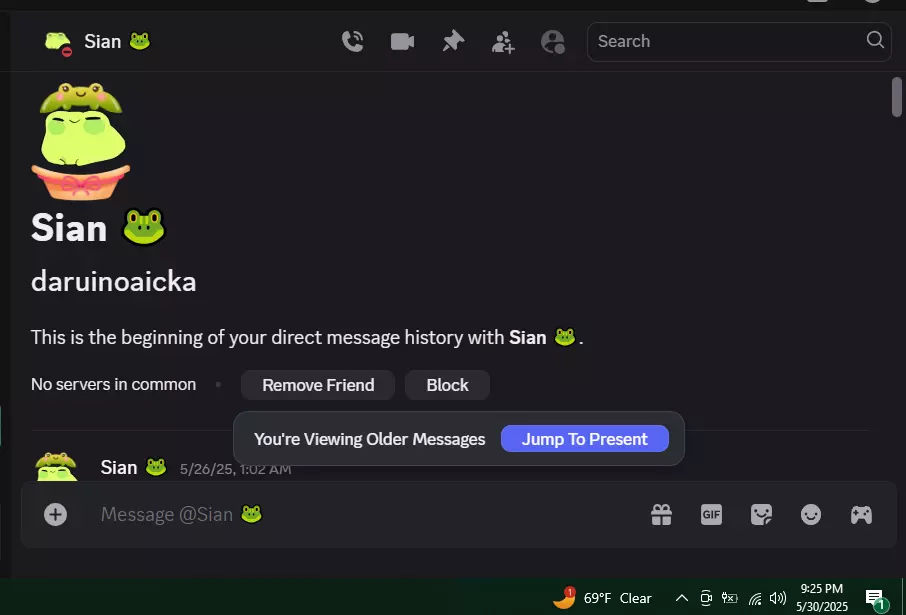Open pinned messages

(x=453, y=42)
